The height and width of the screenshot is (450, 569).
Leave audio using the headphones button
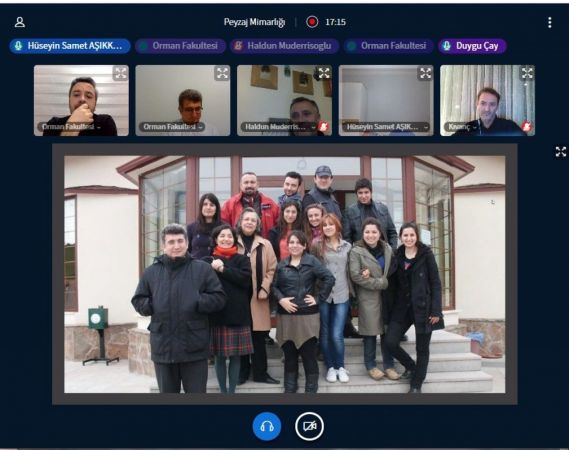(x=267, y=426)
